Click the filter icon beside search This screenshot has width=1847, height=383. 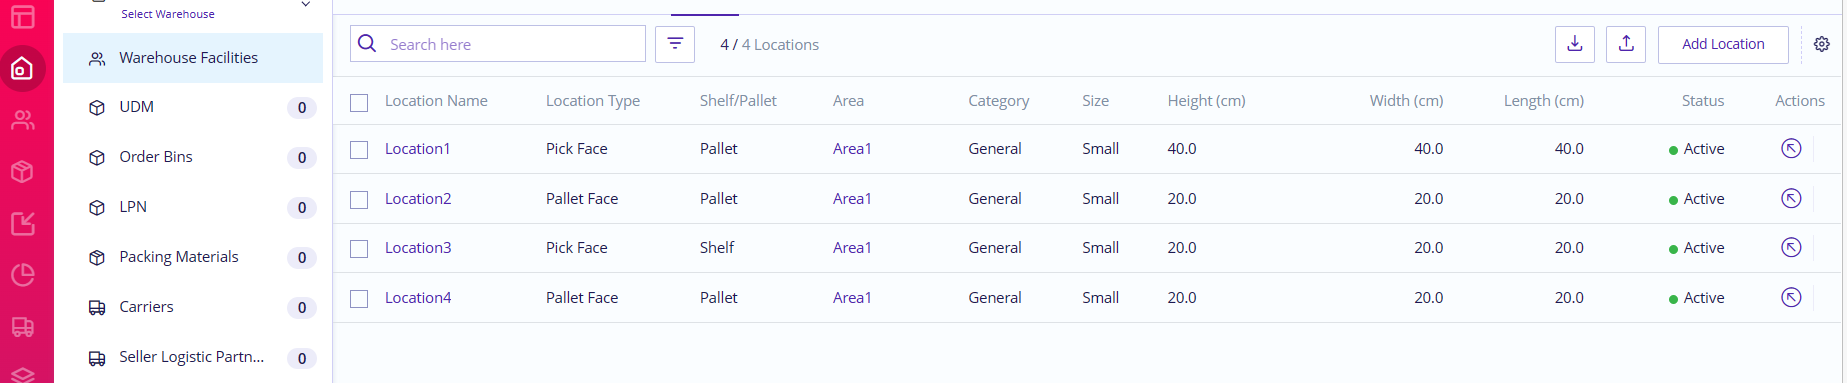(x=675, y=44)
